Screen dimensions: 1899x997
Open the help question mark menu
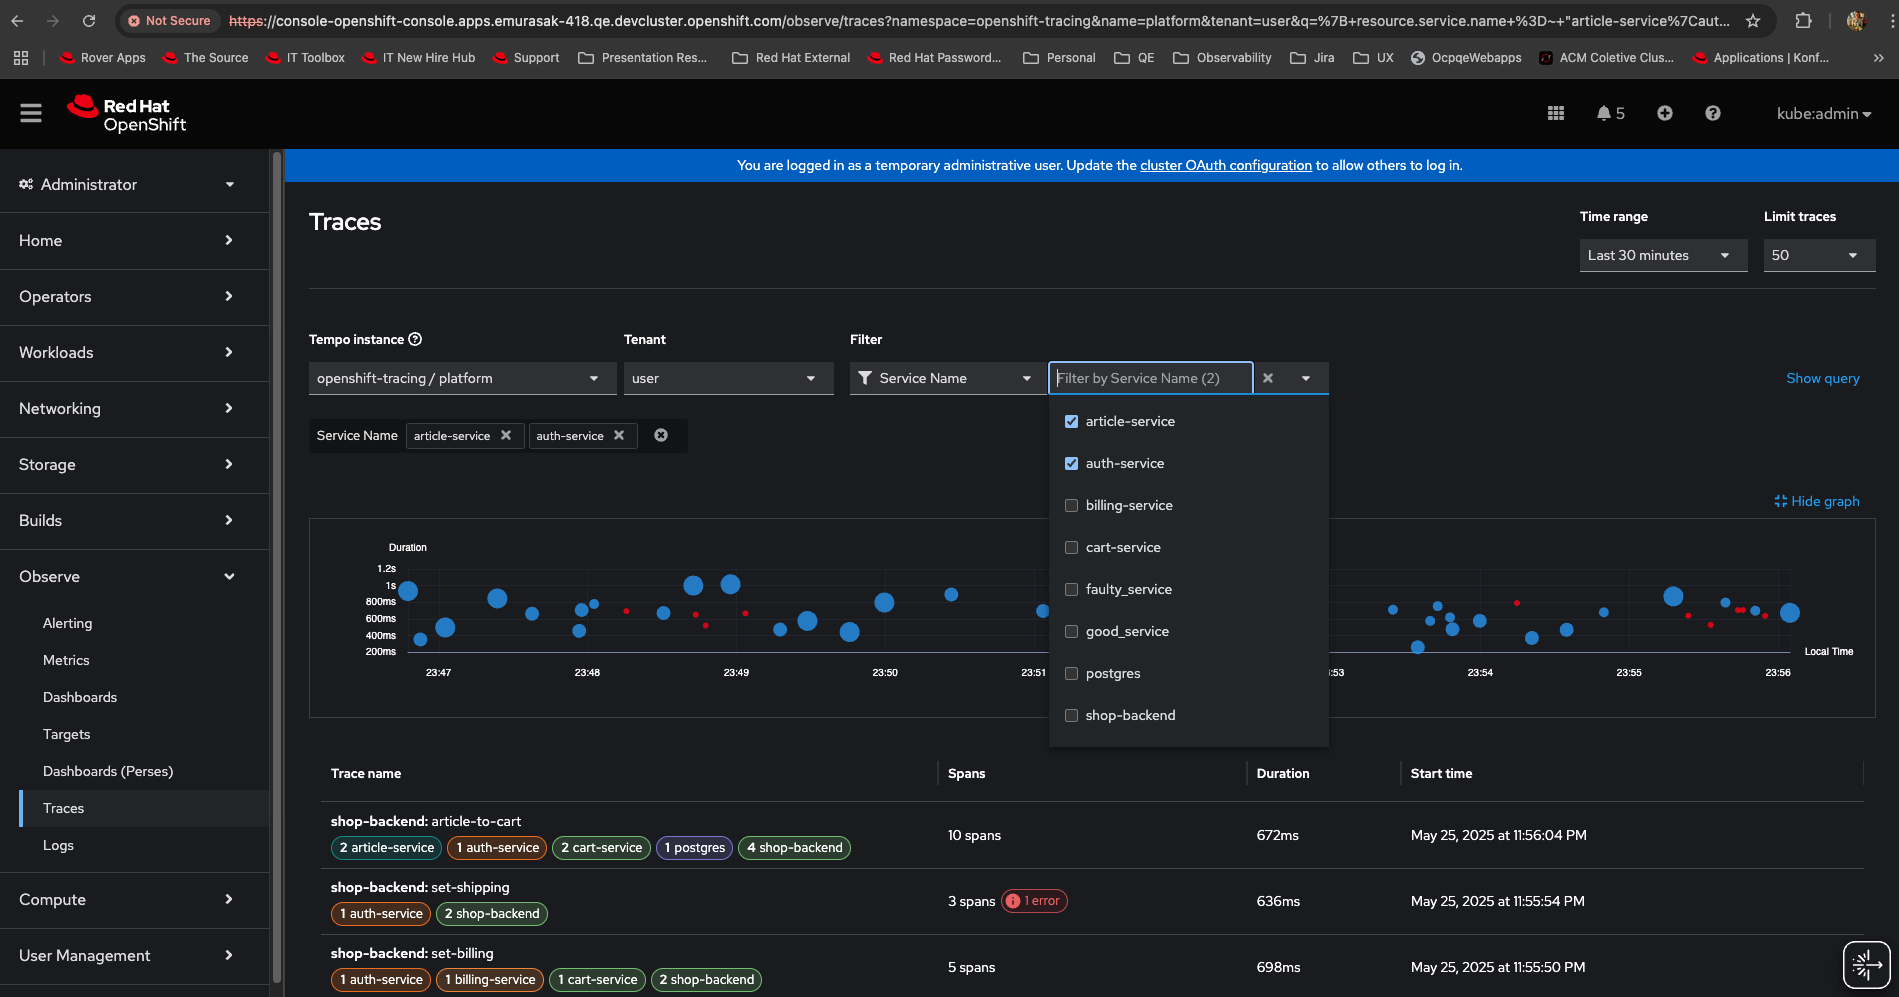coord(1712,114)
